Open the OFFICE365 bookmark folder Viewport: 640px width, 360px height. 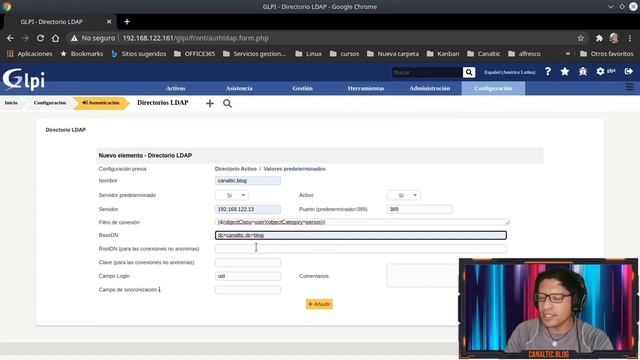click(195, 53)
